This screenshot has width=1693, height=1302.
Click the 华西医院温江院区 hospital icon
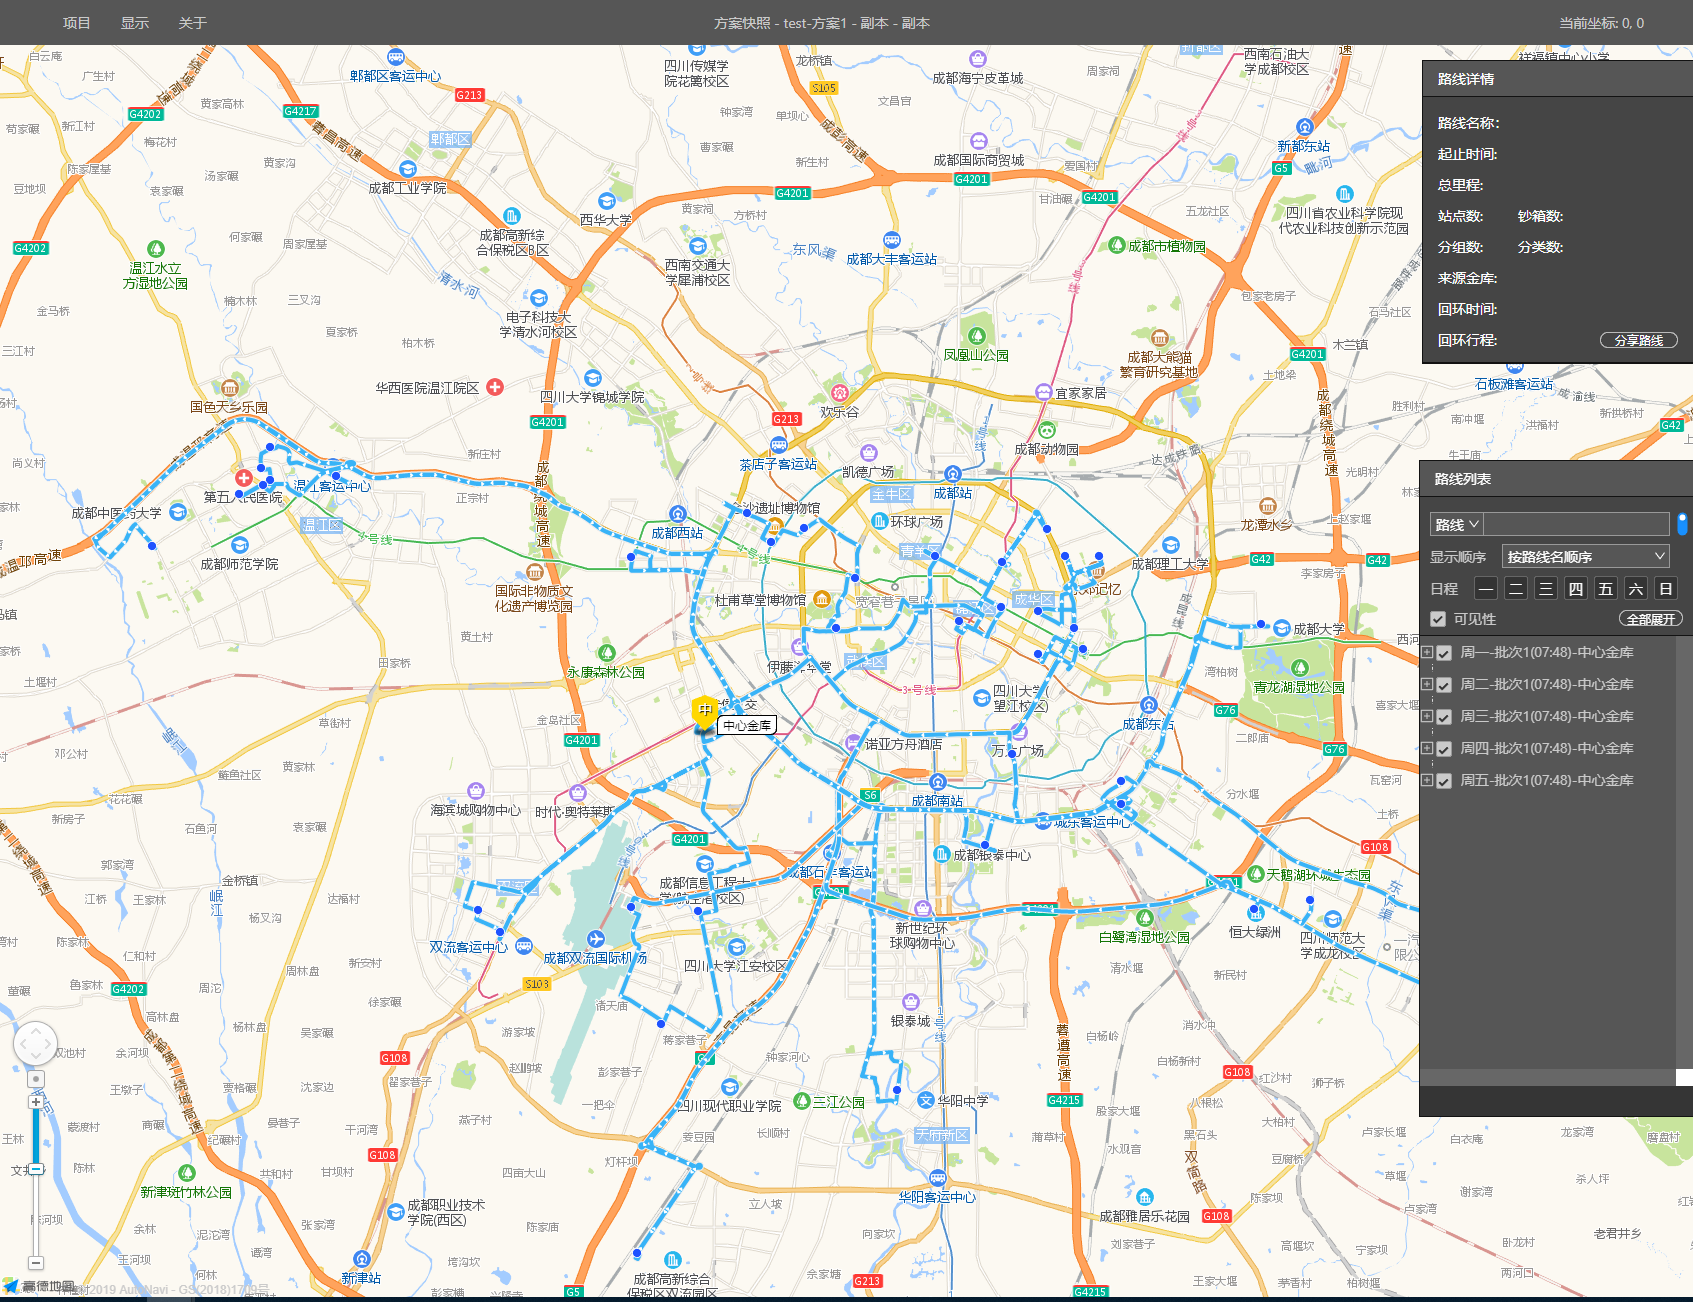(495, 387)
